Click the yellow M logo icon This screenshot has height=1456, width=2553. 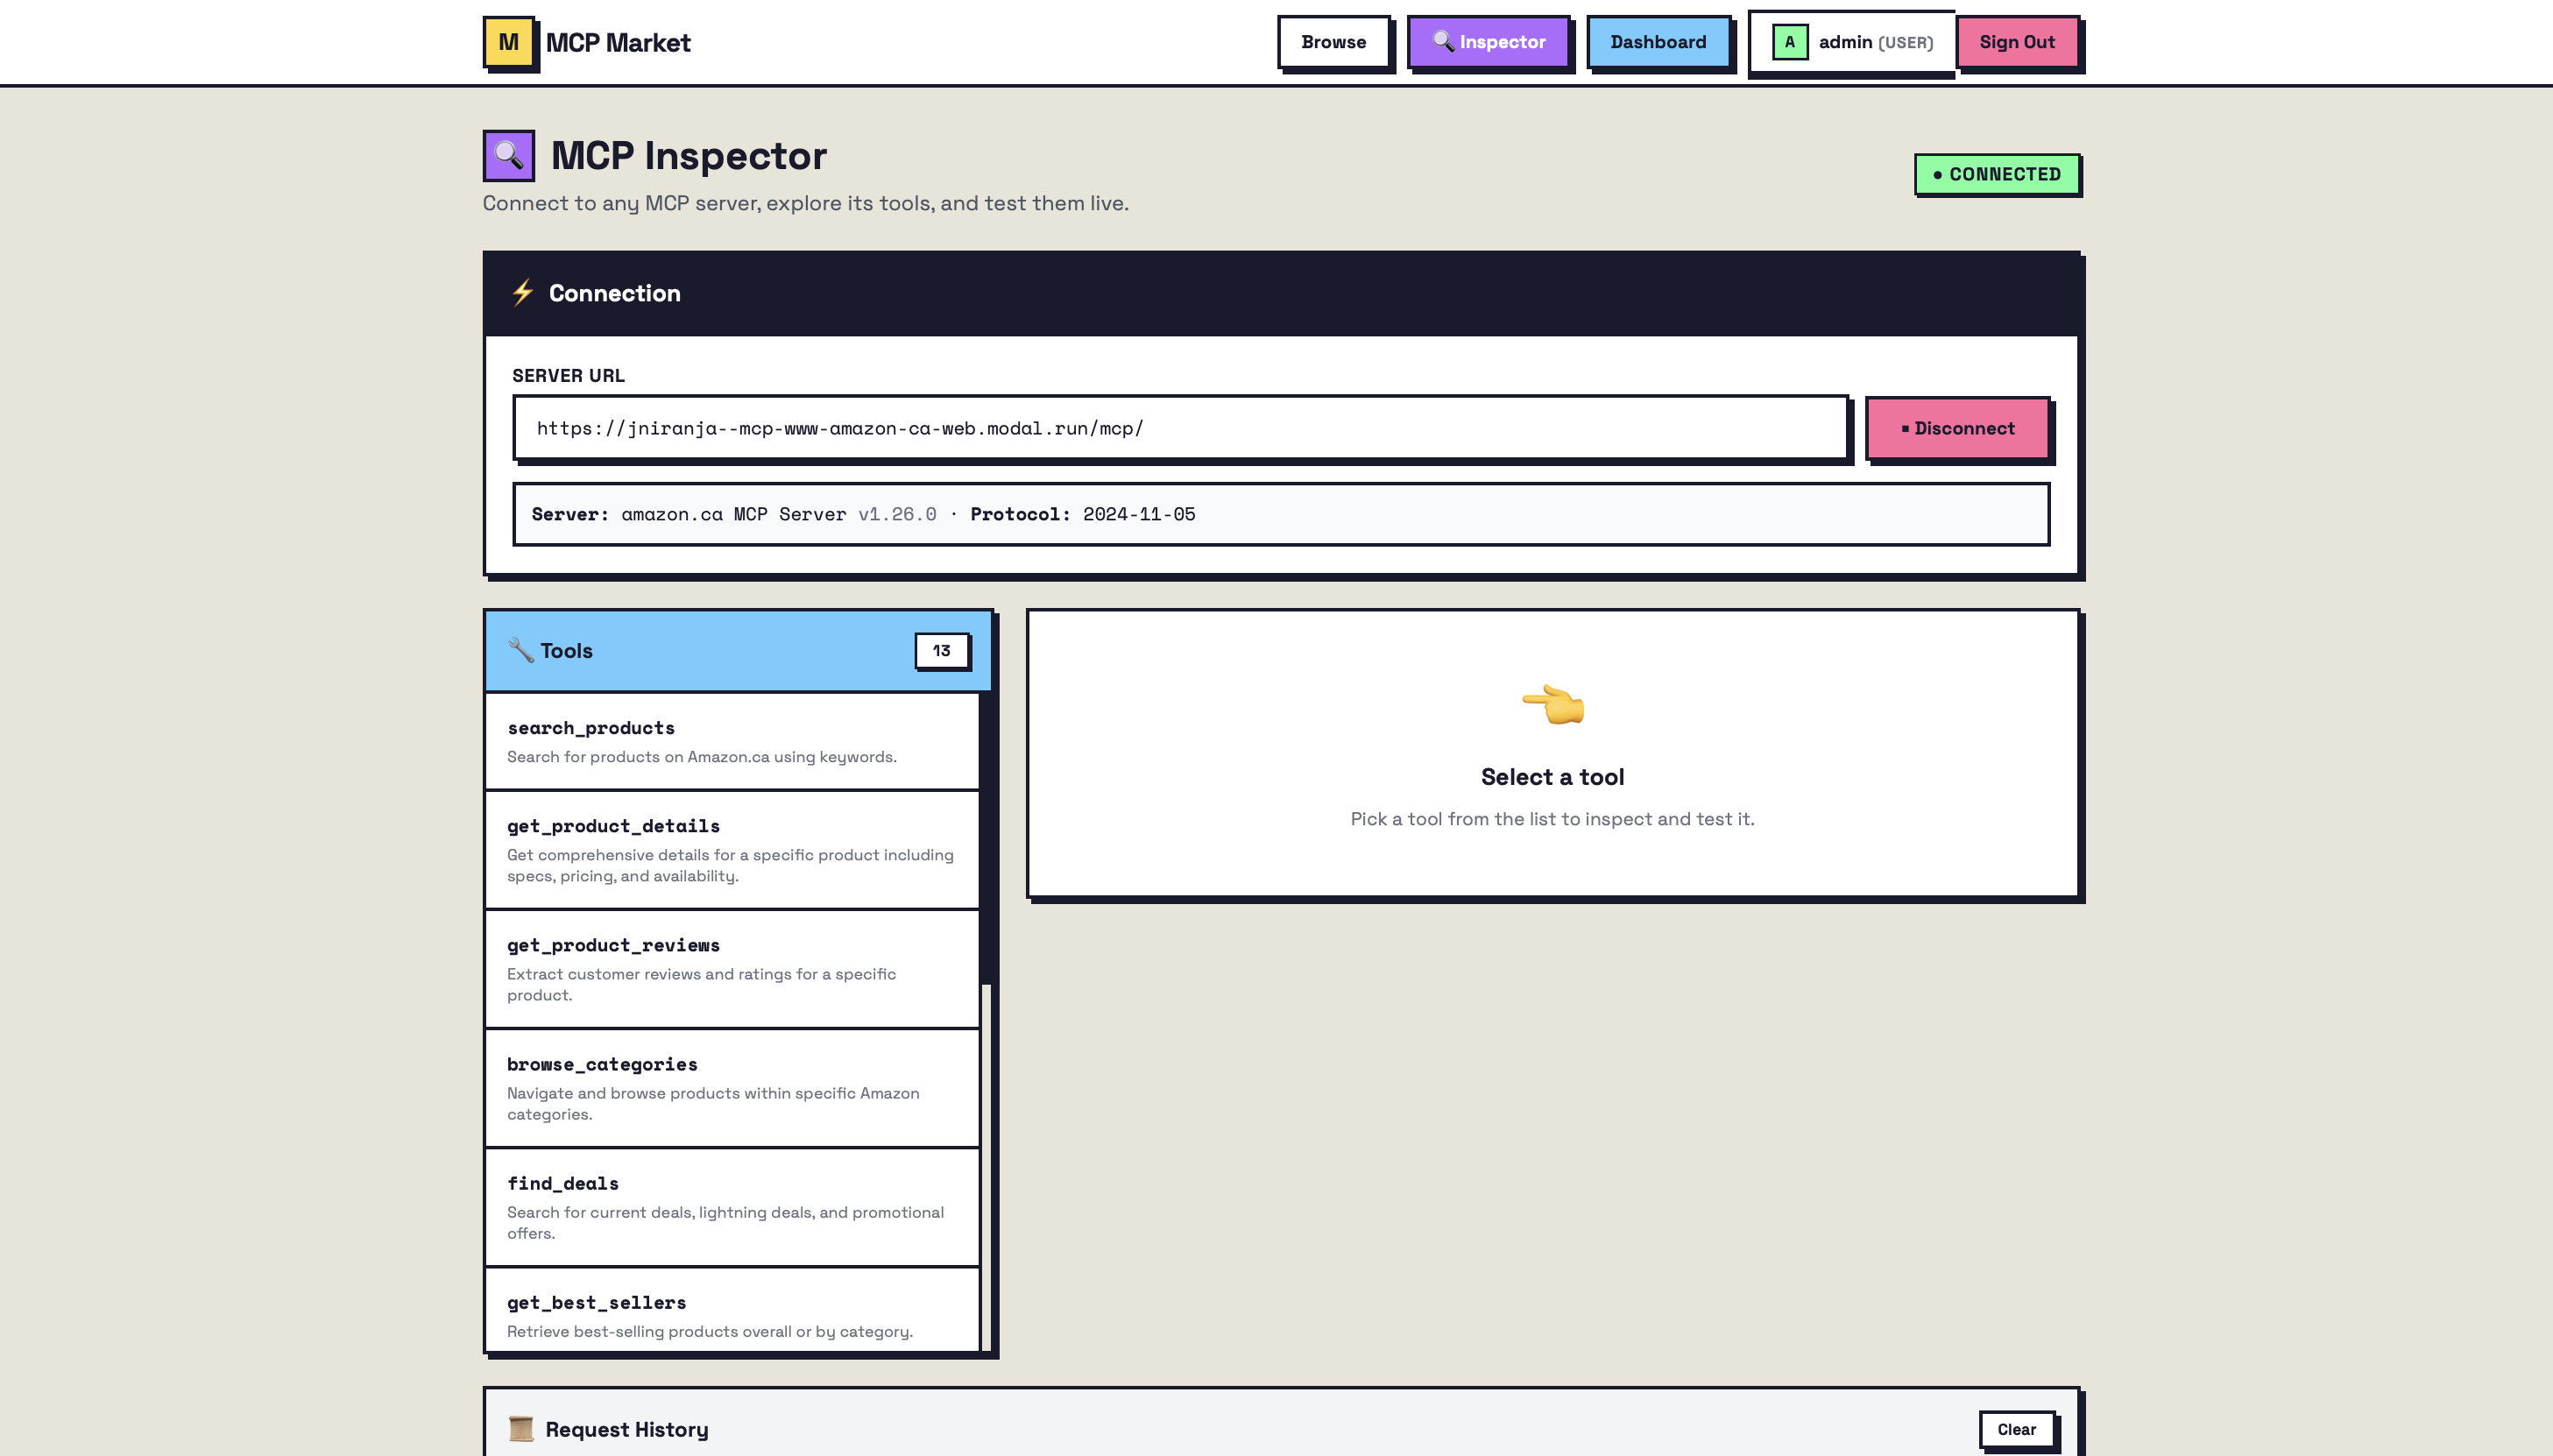pos(509,42)
